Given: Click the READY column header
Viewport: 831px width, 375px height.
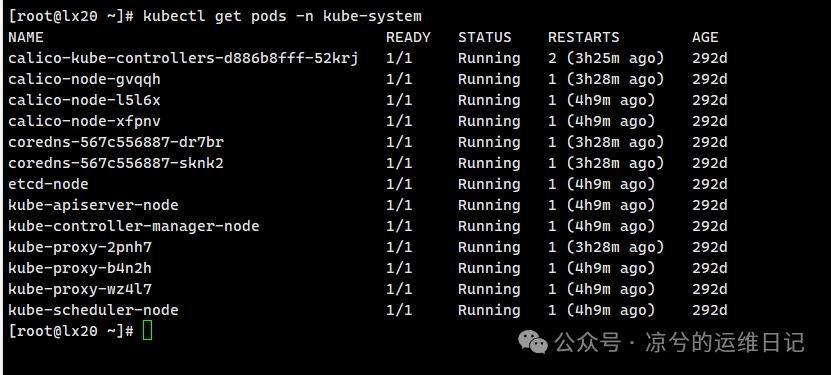Looking at the screenshot, I should tap(408, 38).
